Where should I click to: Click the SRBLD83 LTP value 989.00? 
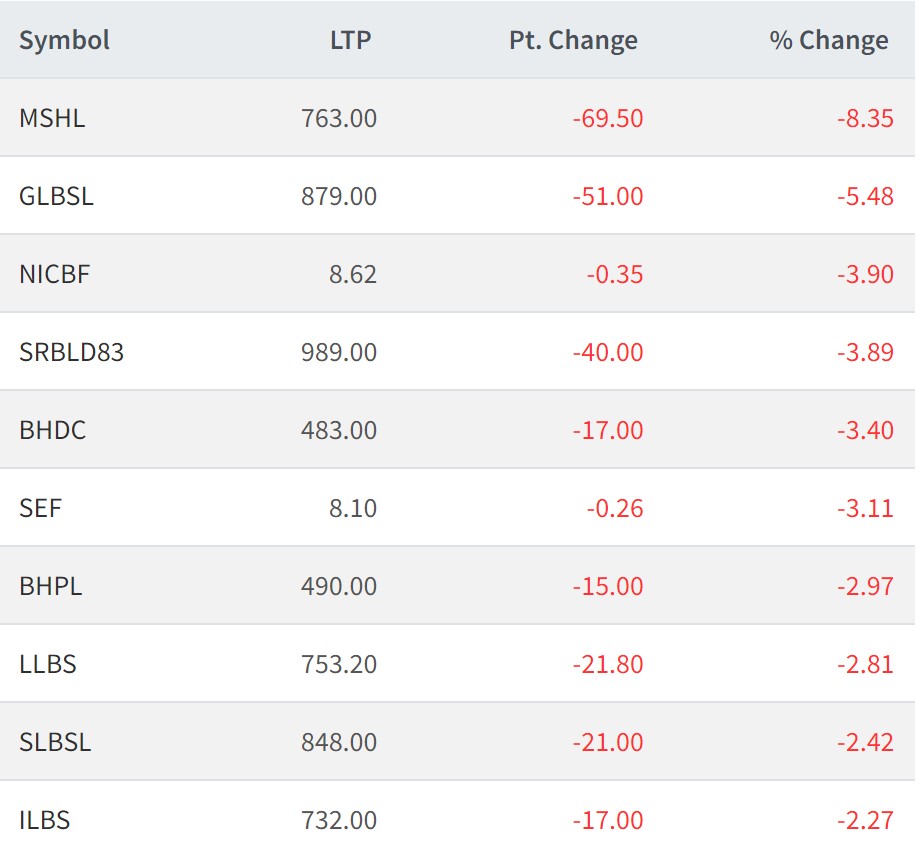coord(339,352)
